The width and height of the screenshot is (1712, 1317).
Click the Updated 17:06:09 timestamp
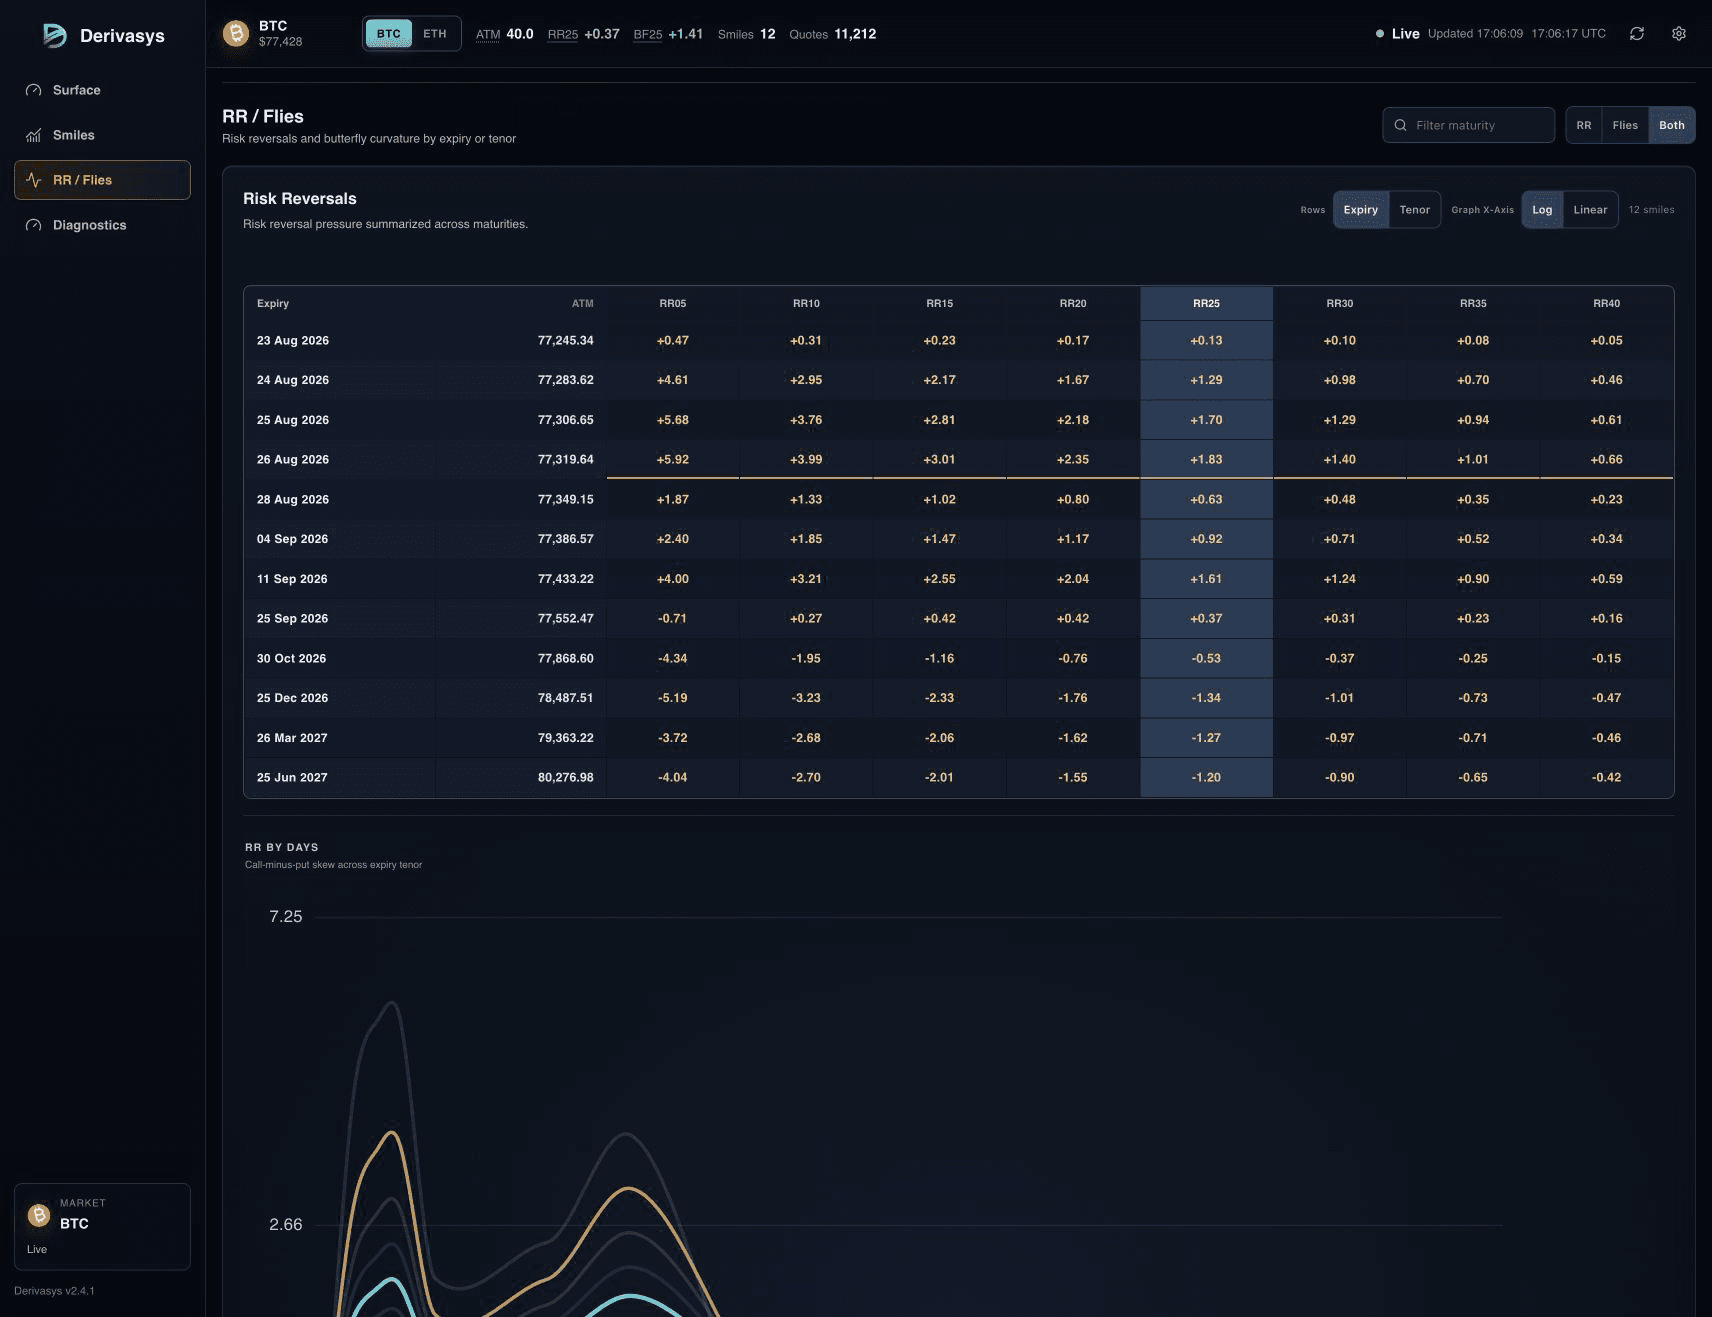[x=1475, y=34]
